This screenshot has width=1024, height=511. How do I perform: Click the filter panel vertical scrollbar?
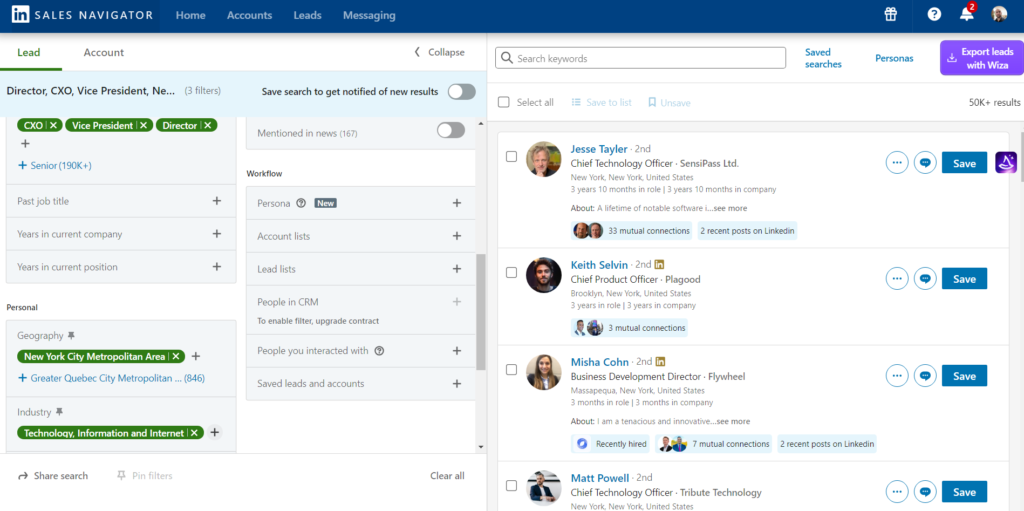pos(481,312)
